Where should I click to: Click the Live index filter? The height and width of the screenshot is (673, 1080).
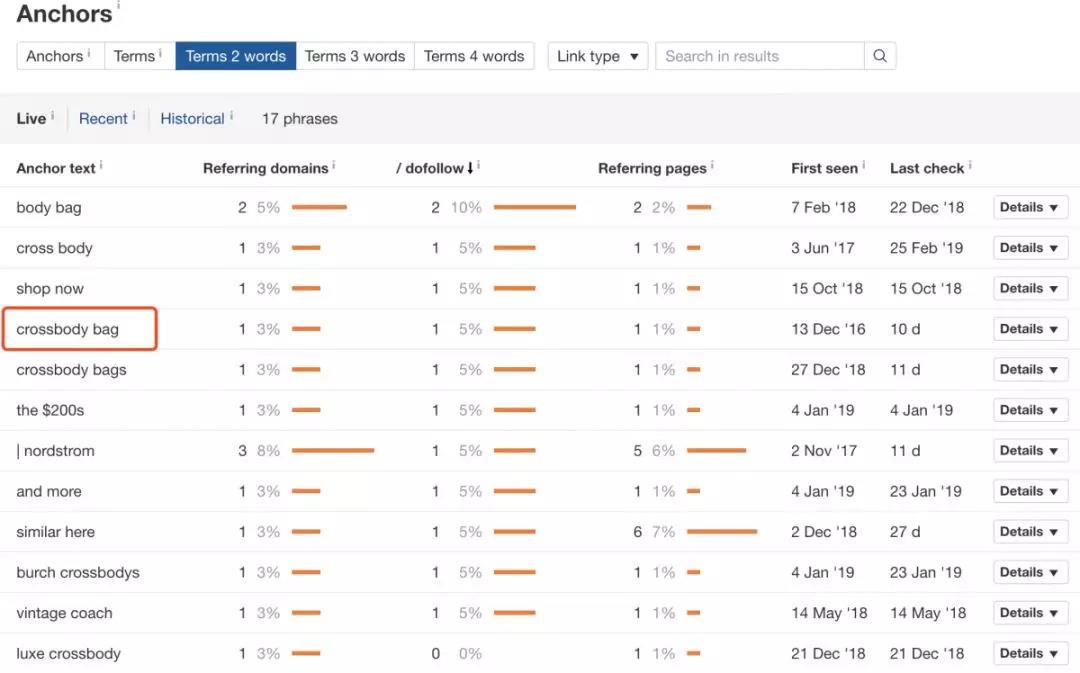click(31, 118)
